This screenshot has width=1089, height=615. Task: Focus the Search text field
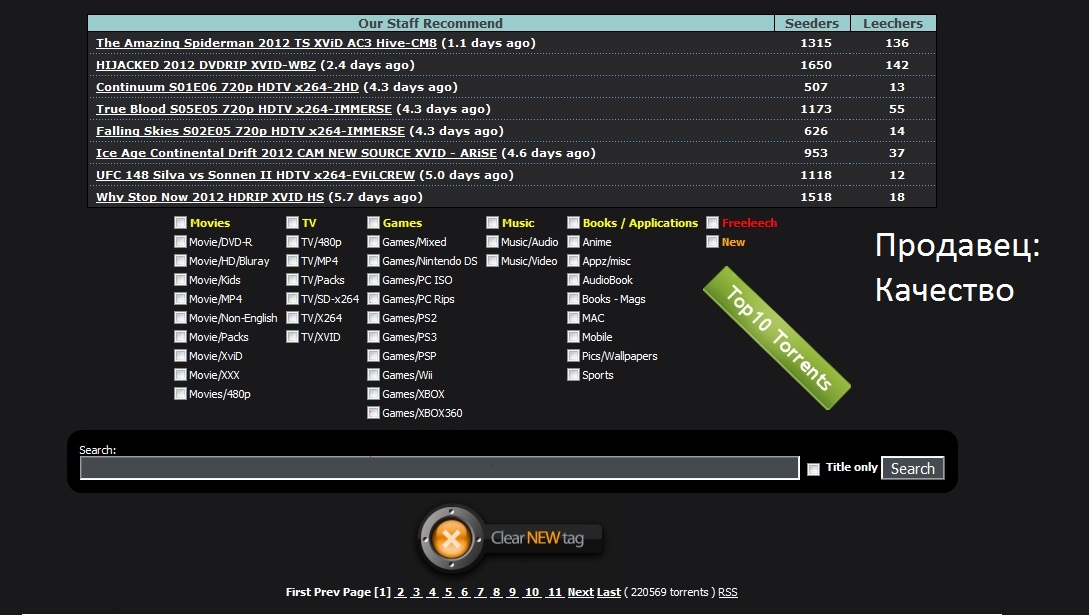pyautogui.click(x=440, y=468)
